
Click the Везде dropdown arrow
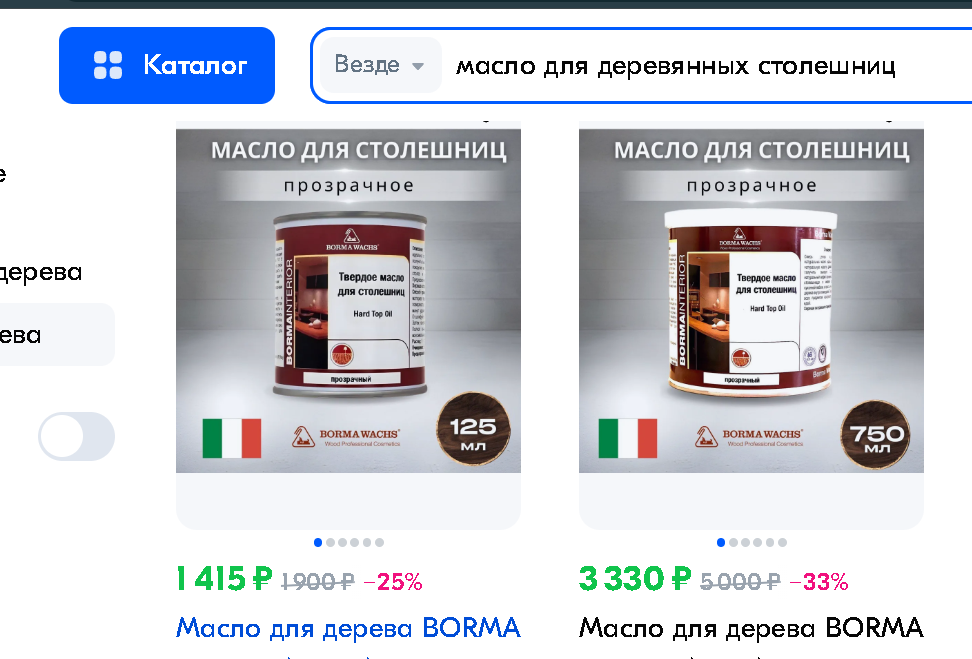pyautogui.click(x=418, y=66)
